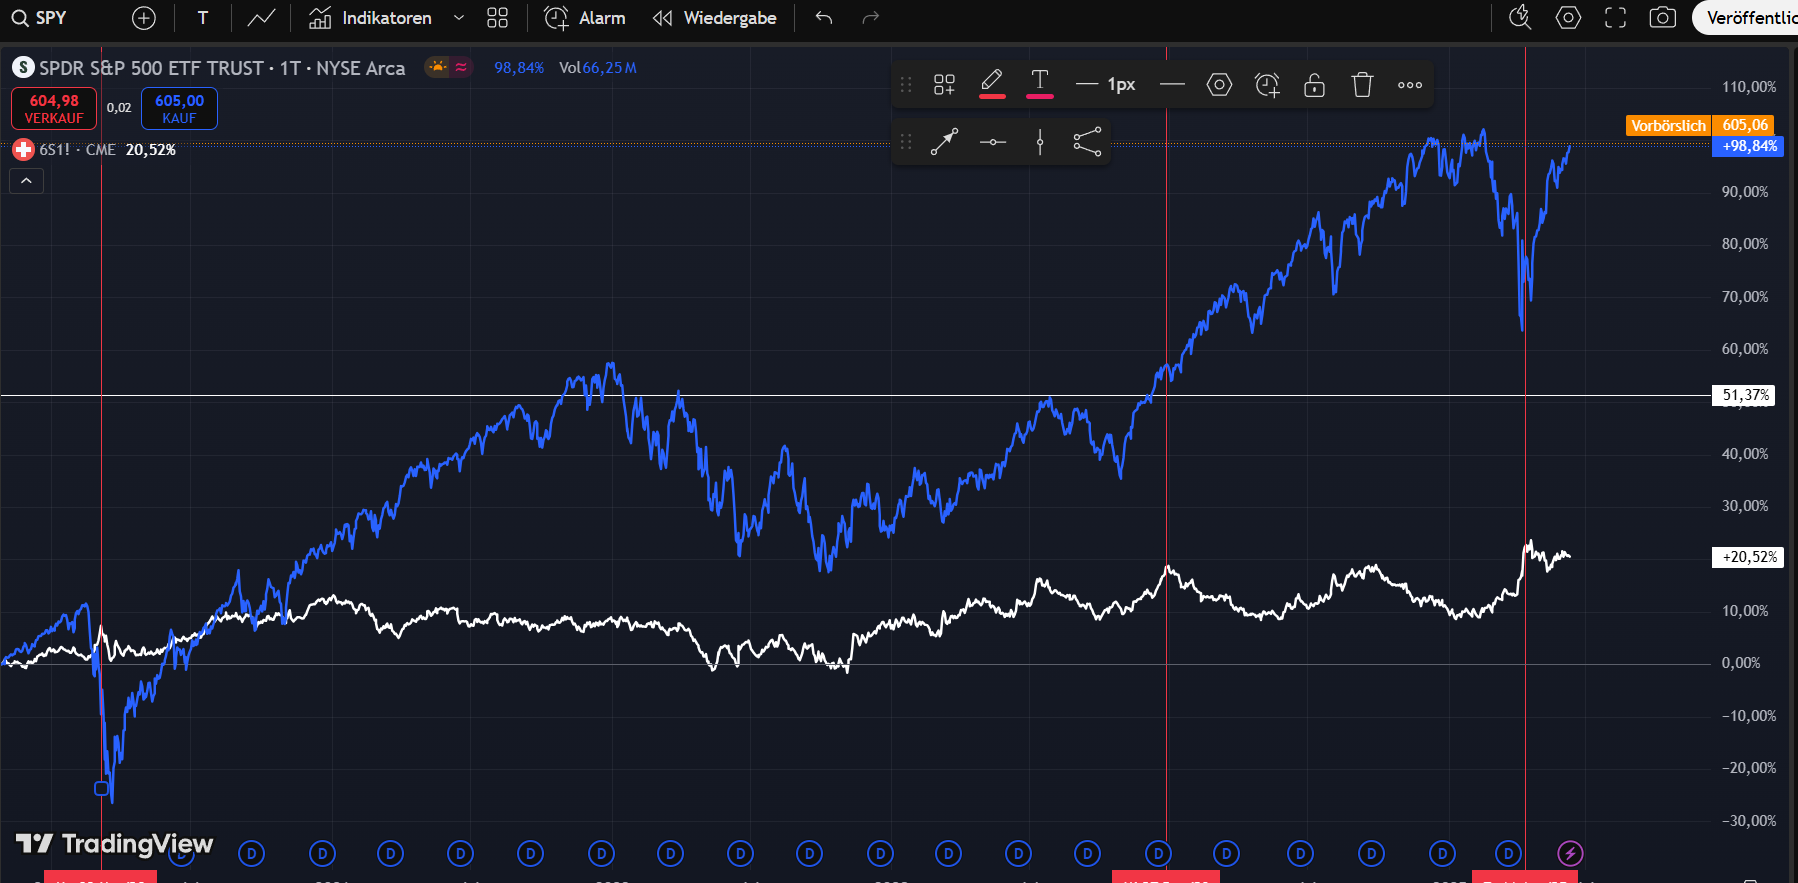Create an Alarm
Image resolution: width=1798 pixels, height=883 pixels.
[585, 18]
